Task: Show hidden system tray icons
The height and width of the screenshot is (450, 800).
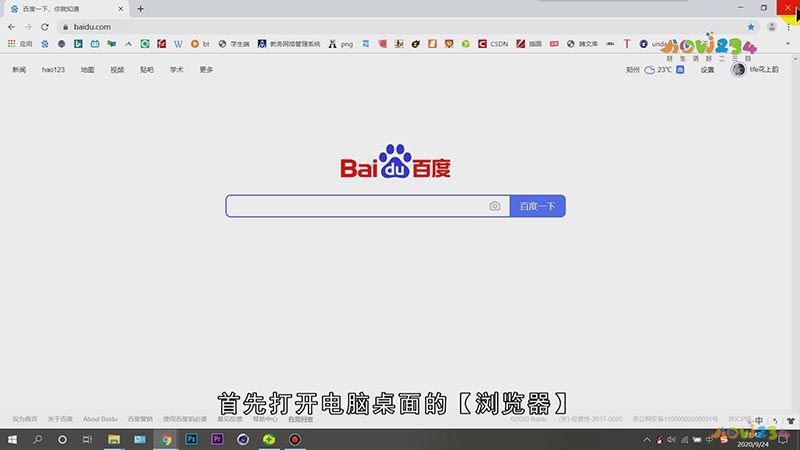Action: click(x=647, y=440)
